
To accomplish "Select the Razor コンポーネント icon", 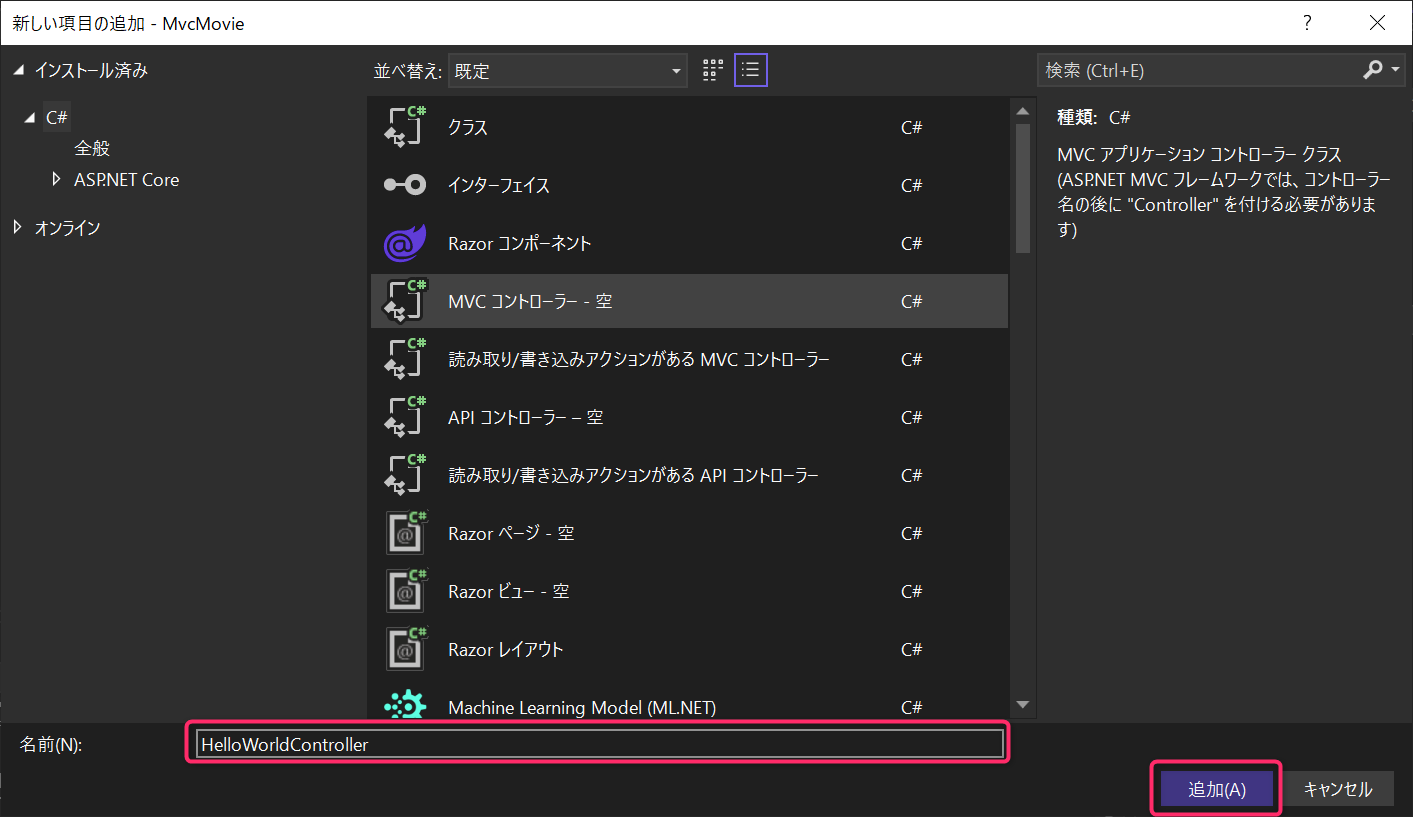I will point(404,242).
